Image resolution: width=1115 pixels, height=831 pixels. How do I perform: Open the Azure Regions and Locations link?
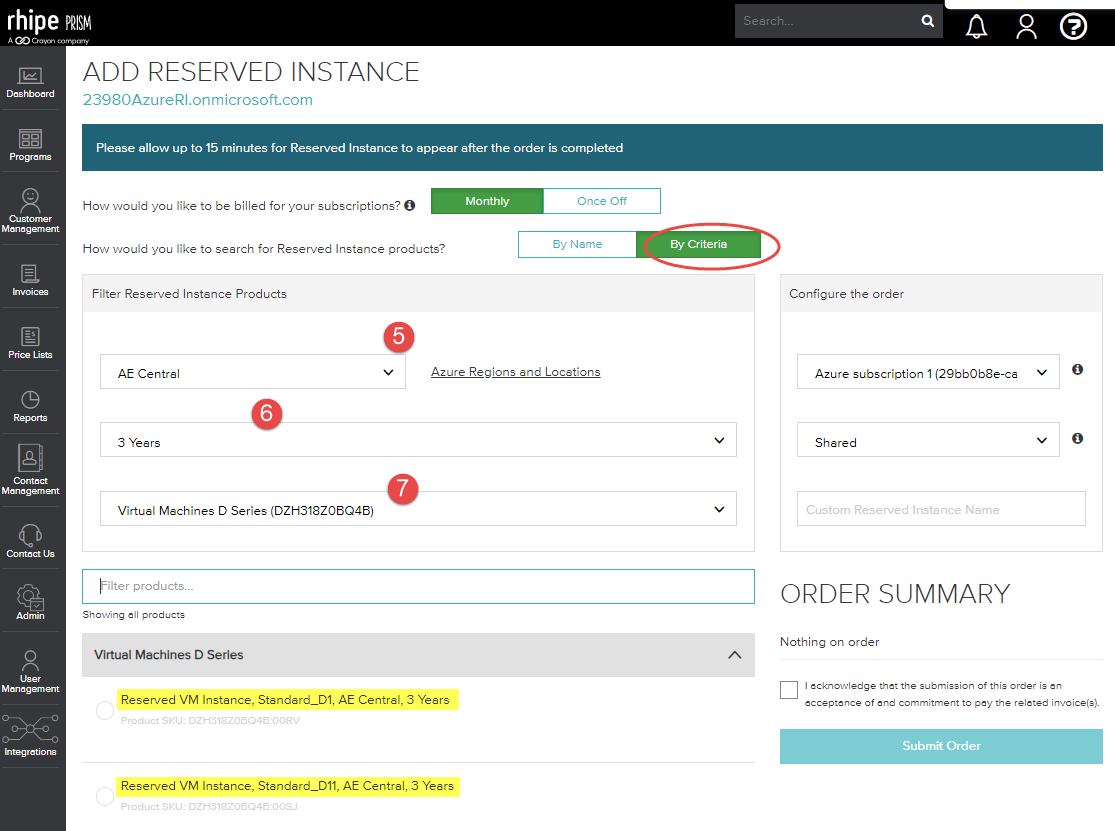click(515, 371)
